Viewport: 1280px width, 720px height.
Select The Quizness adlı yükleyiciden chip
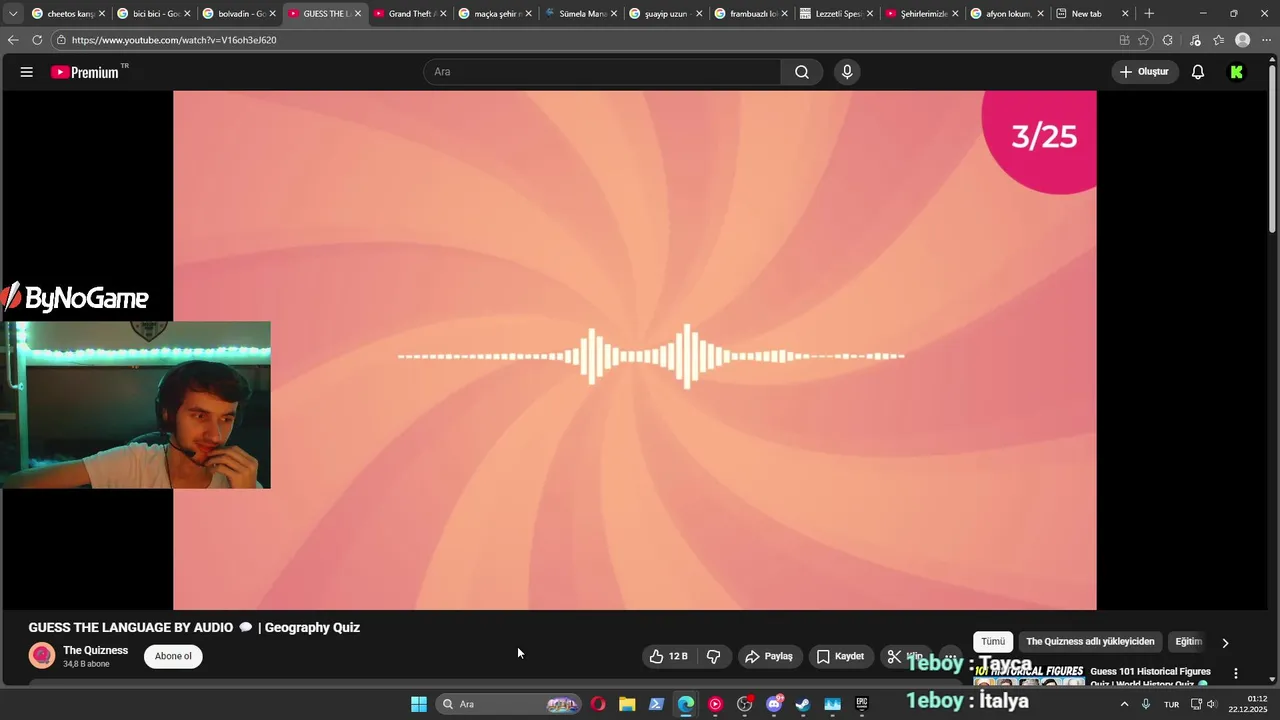pos(1090,642)
